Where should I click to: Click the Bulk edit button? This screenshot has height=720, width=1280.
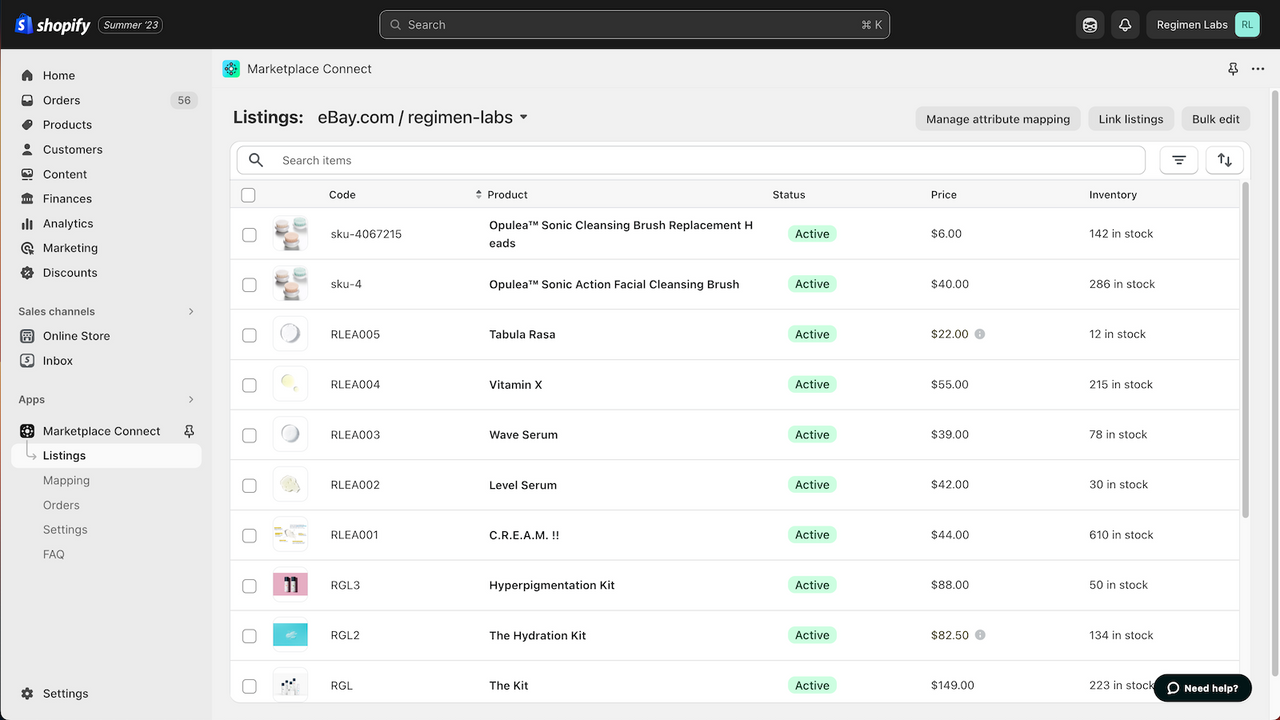coord(1215,118)
